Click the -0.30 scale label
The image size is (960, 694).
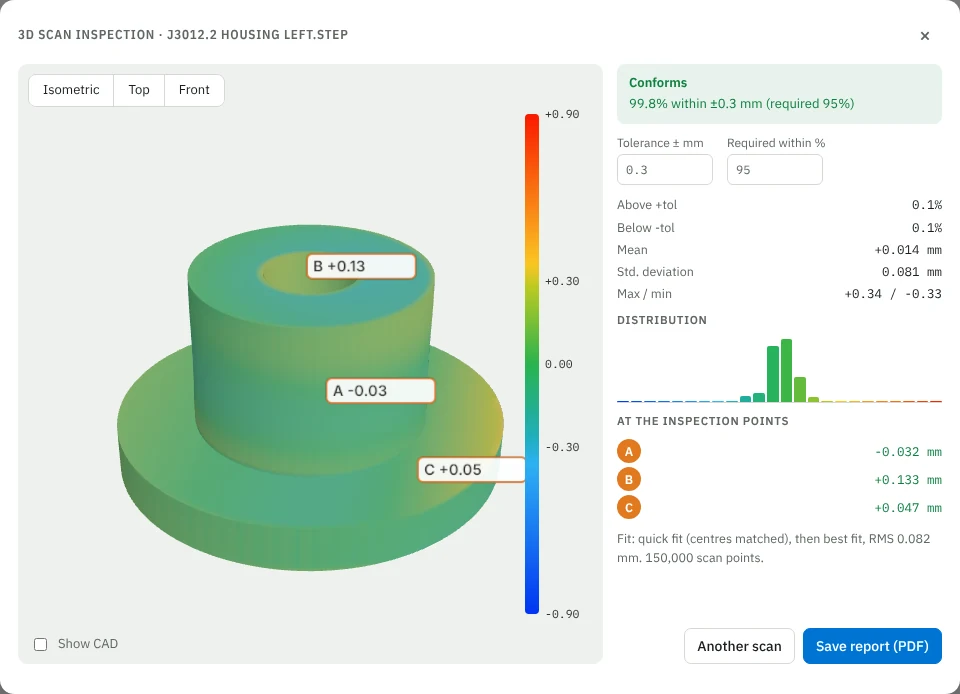(x=561, y=447)
